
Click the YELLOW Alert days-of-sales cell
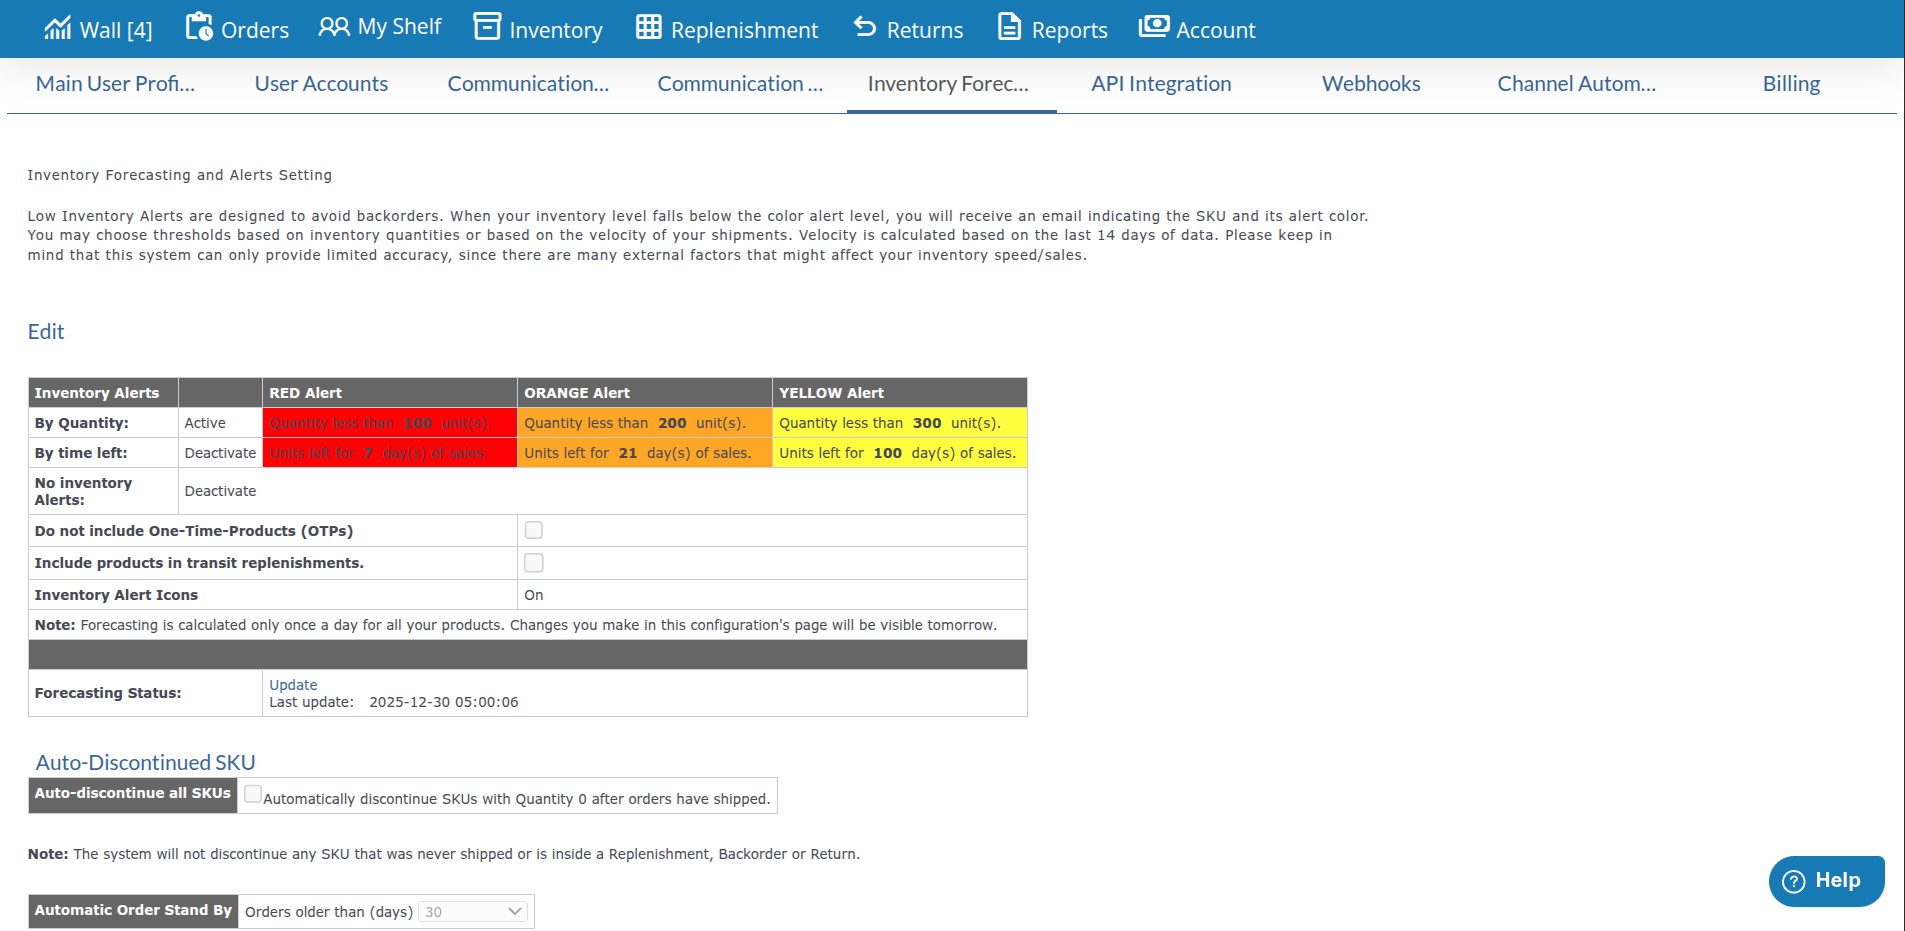click(x=898, y=452)
